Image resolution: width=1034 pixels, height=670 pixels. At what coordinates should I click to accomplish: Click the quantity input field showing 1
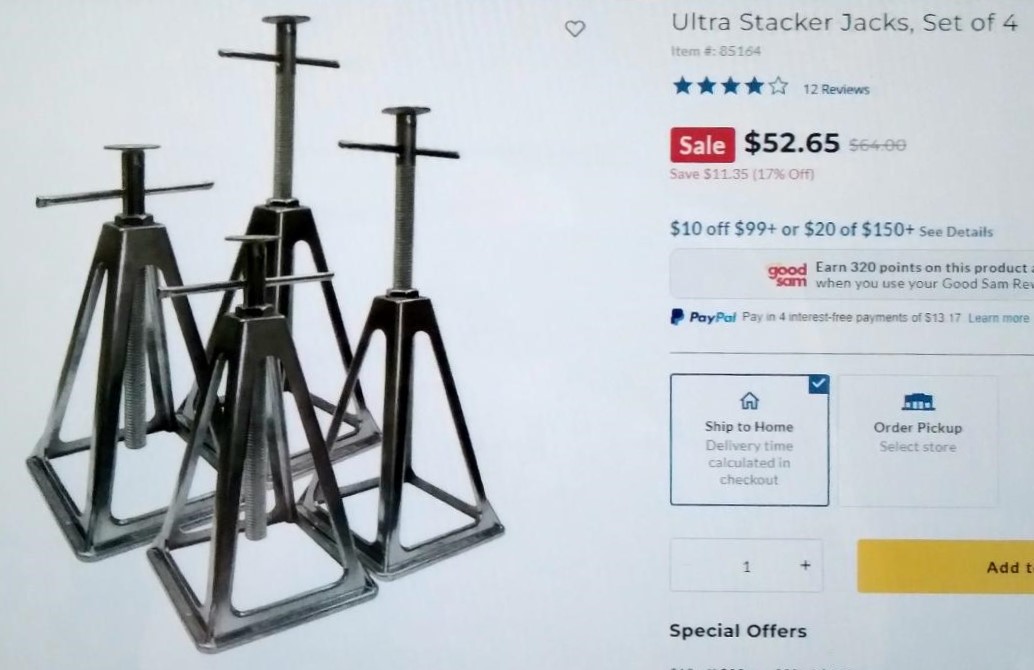click(x=746, y=566)
